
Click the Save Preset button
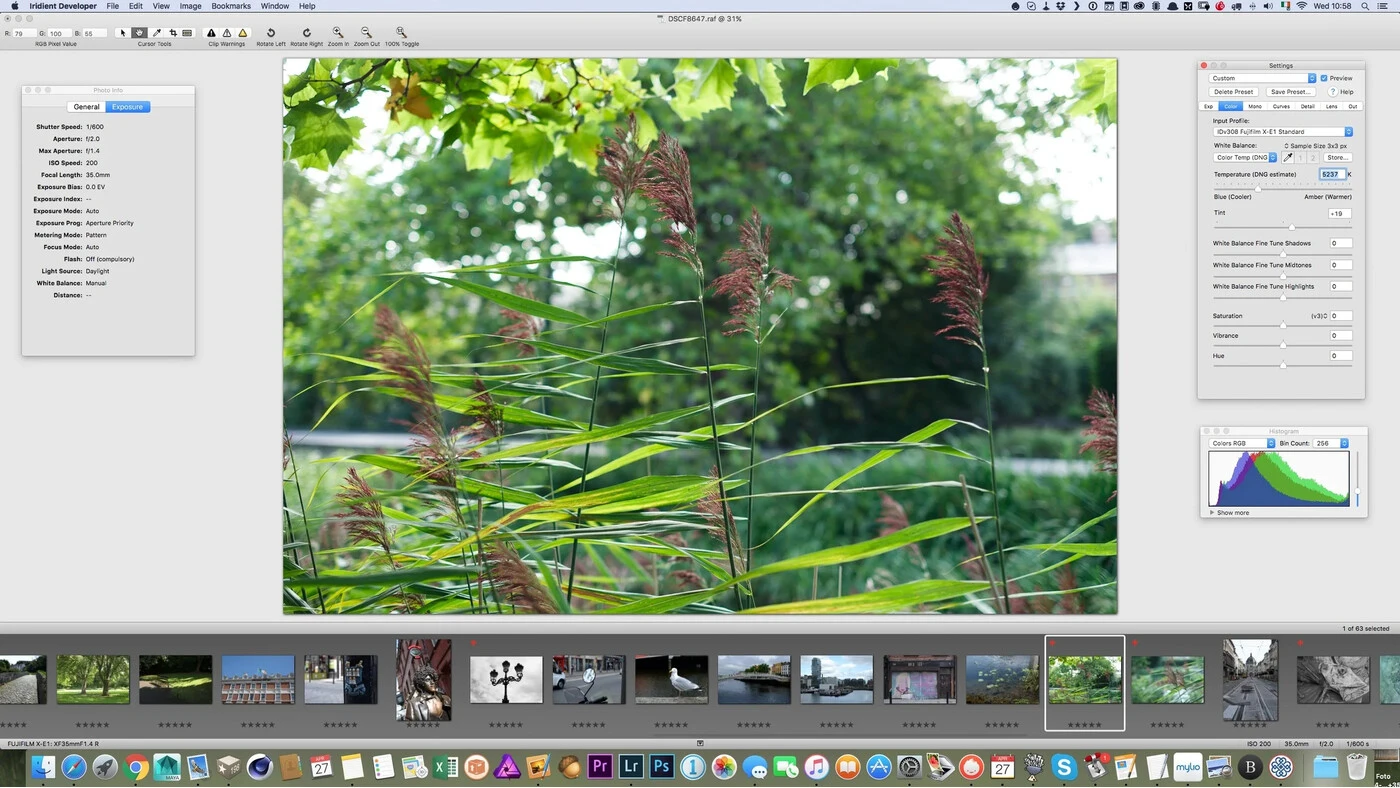[1290, 92]
